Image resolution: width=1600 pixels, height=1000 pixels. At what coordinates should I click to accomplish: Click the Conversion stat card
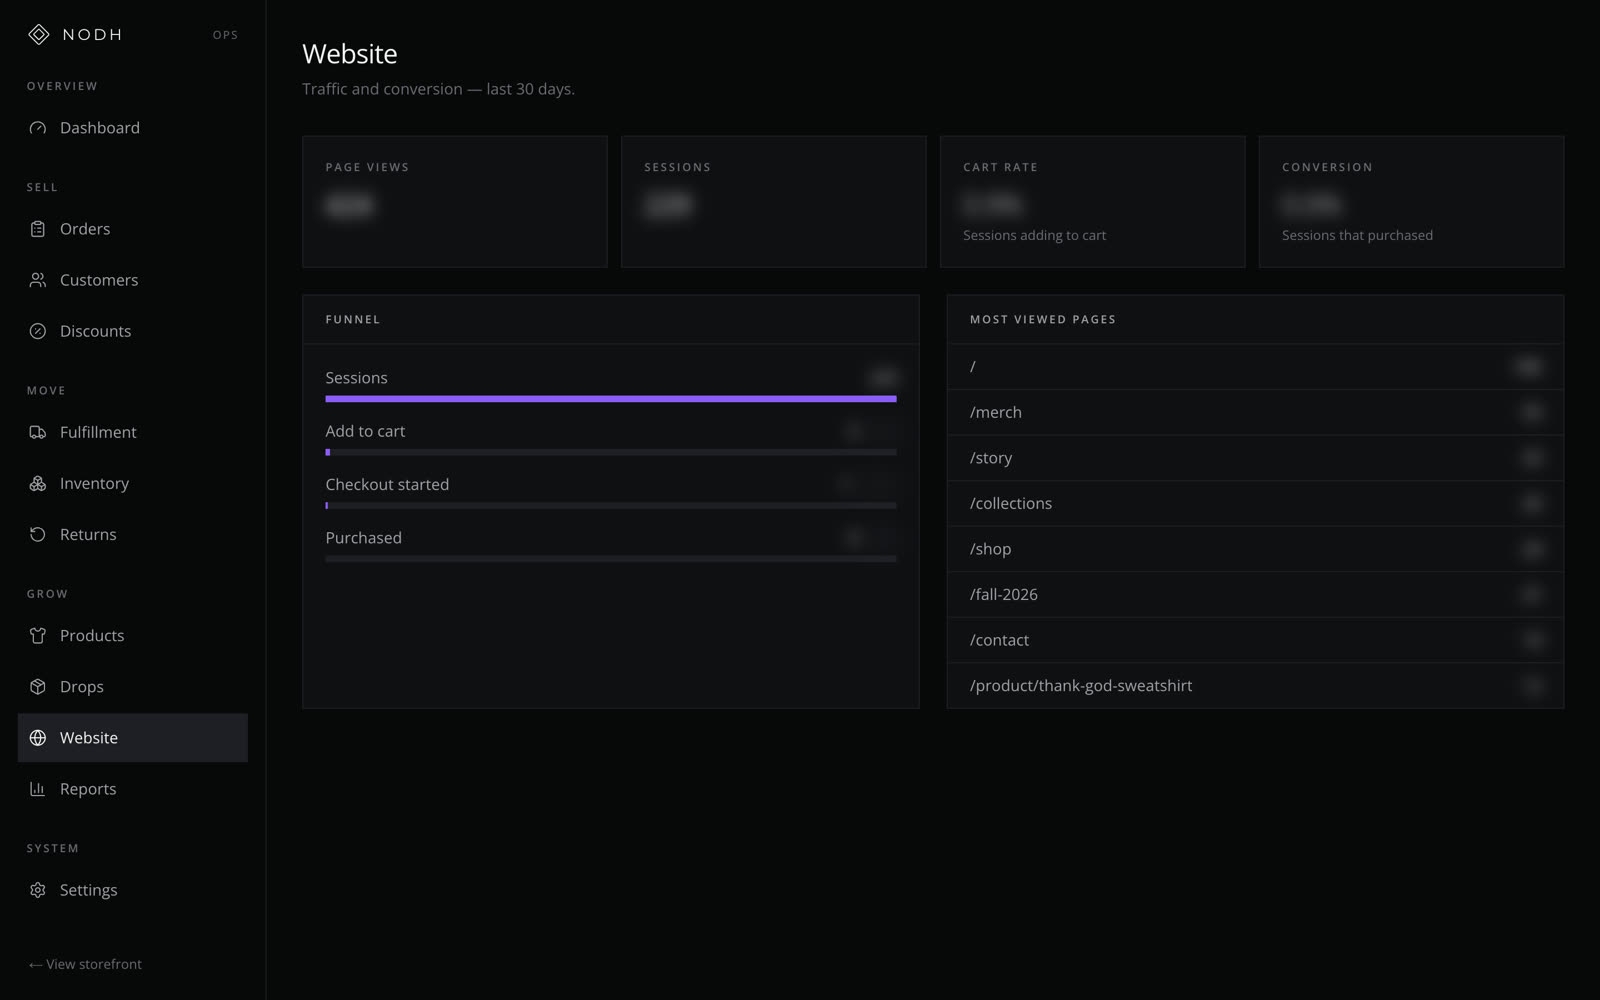pos(1411,202)
